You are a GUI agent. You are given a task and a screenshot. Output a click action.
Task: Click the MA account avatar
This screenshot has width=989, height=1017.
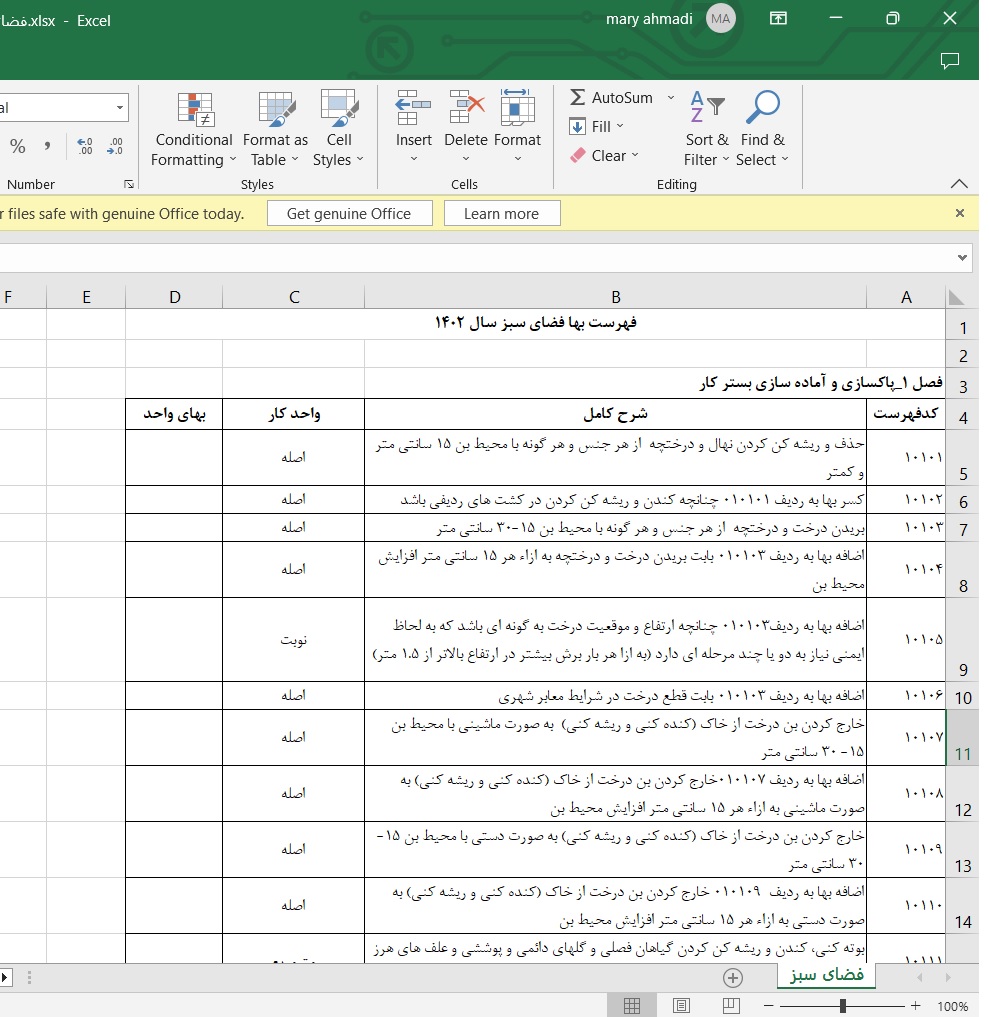[721, 19]
